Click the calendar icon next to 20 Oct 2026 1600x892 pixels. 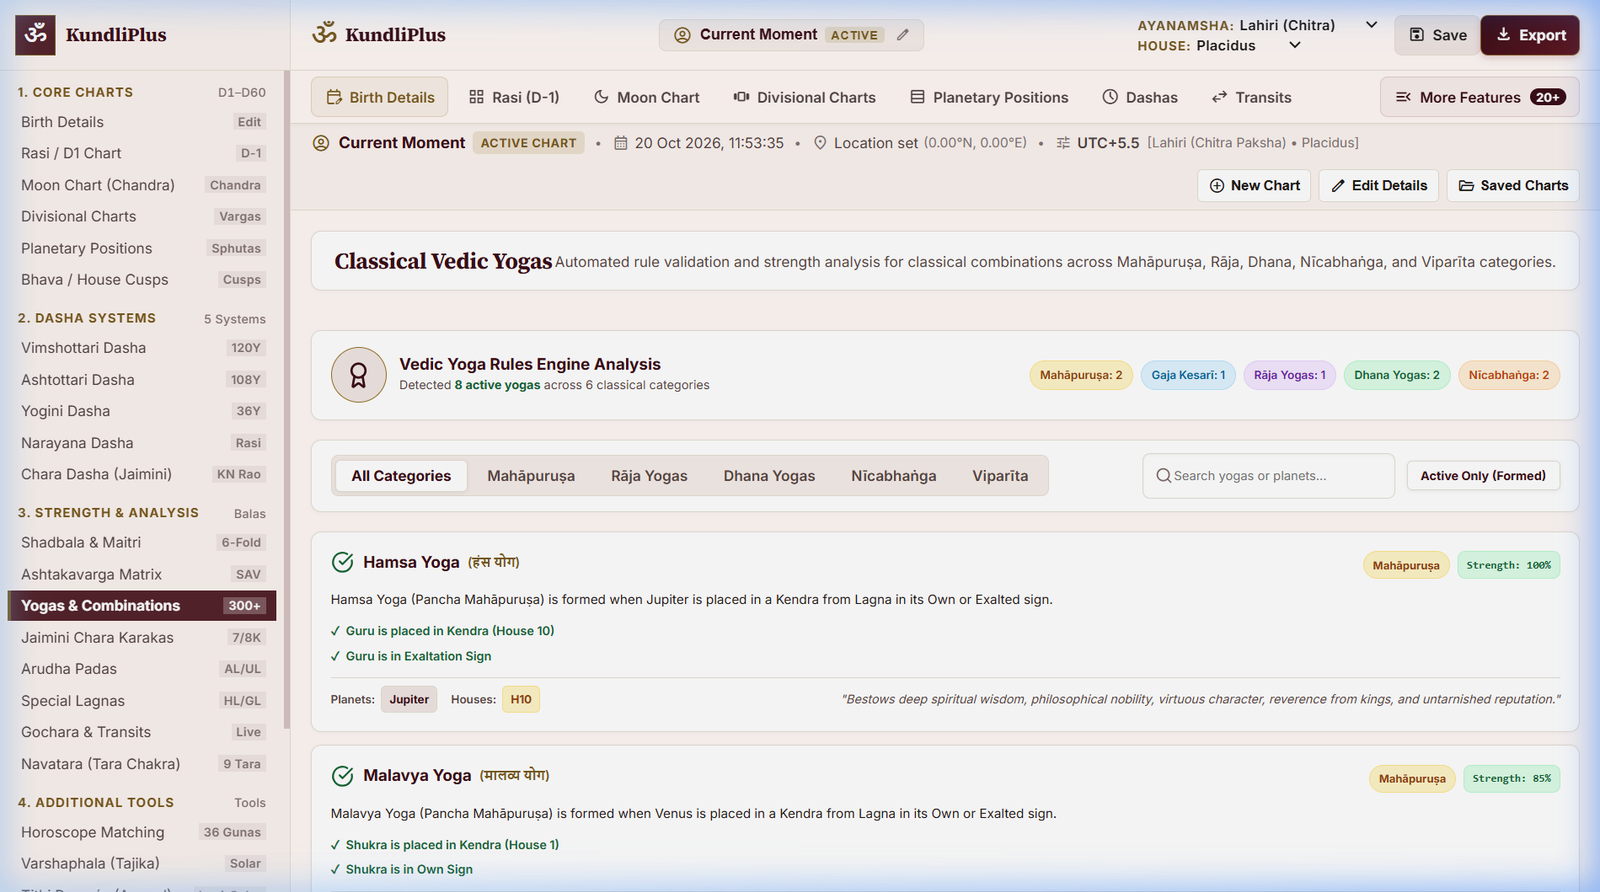[621, 143]
